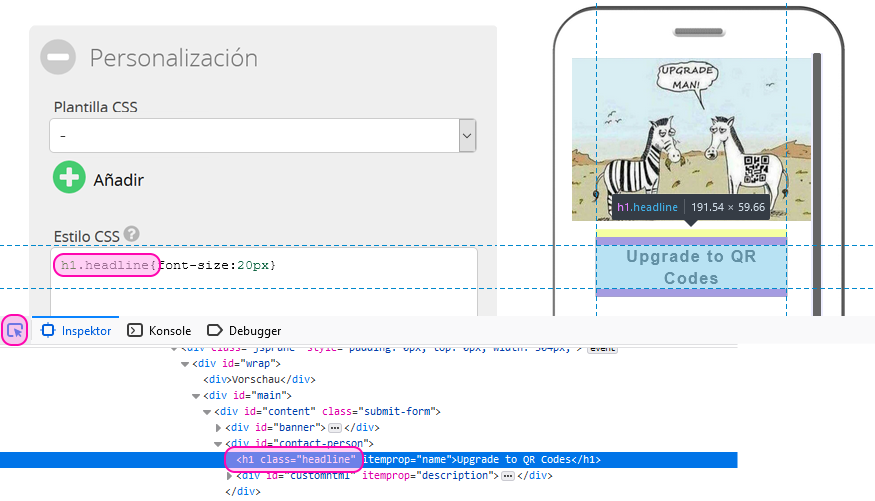Collapse the div id="contact-person" node
875x501 pixels.
(x=218, y=444)
